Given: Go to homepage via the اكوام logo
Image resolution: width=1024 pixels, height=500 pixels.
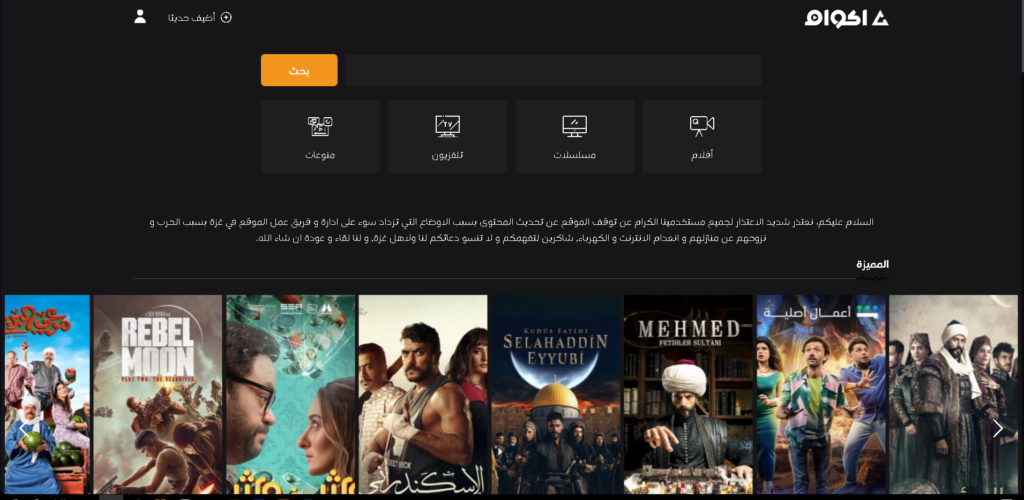Looking at the screenshot, I should point(846,18).
